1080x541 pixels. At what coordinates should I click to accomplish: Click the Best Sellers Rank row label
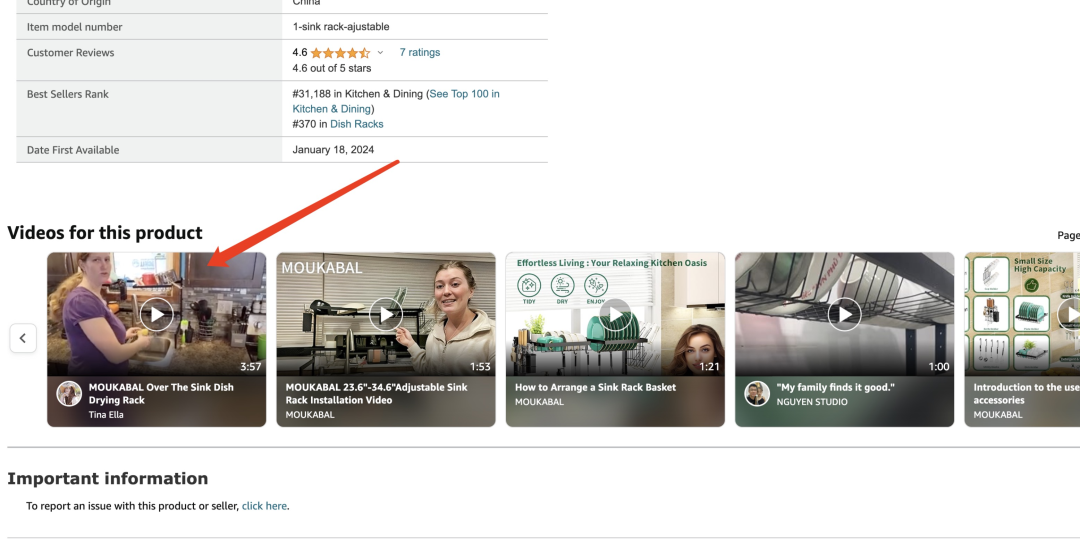pyautogui.click(x=68, y=94)
